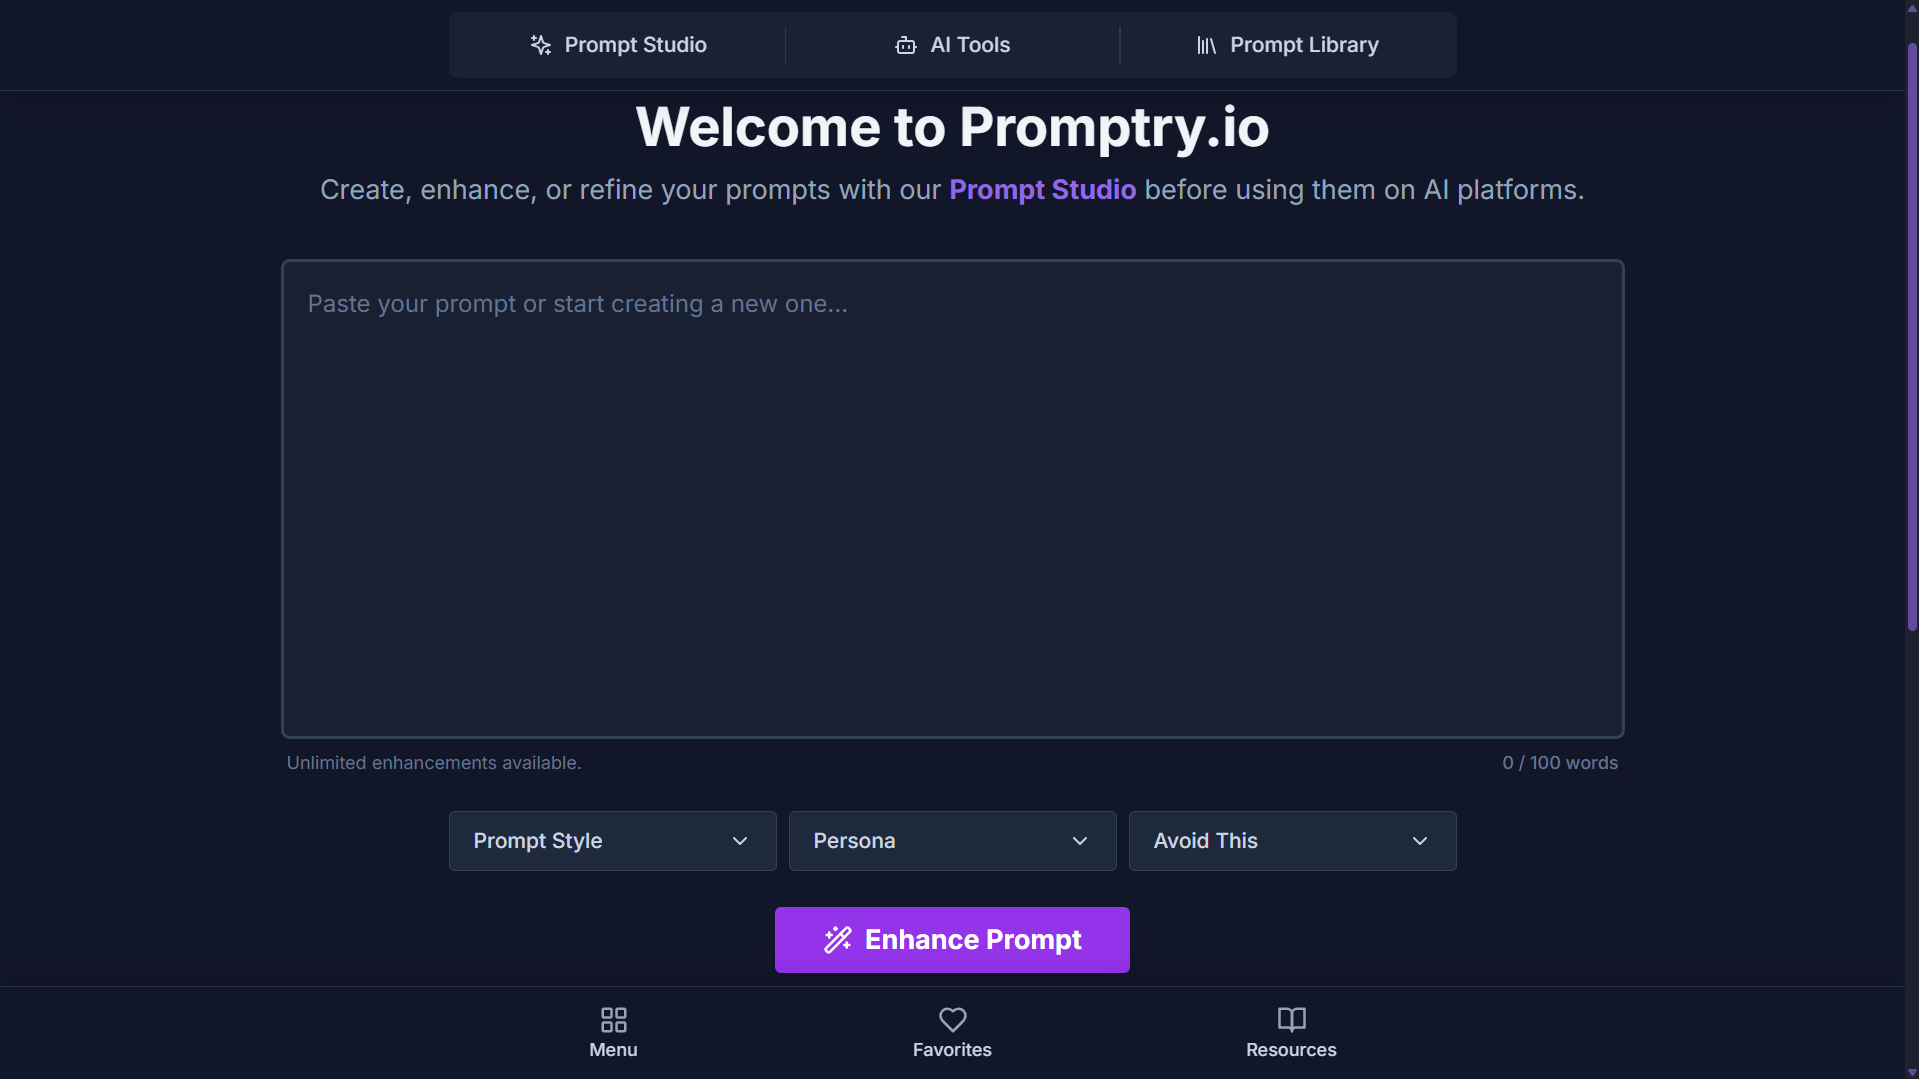Select the Prompt Studio tab
The height and width of the screenshot is (1079, 1919).
(617, 45)
